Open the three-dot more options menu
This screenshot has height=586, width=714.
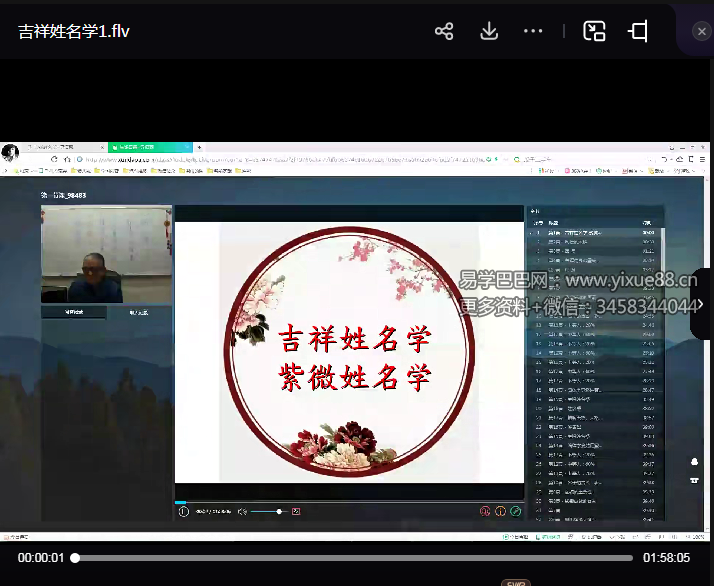point(533,31)
